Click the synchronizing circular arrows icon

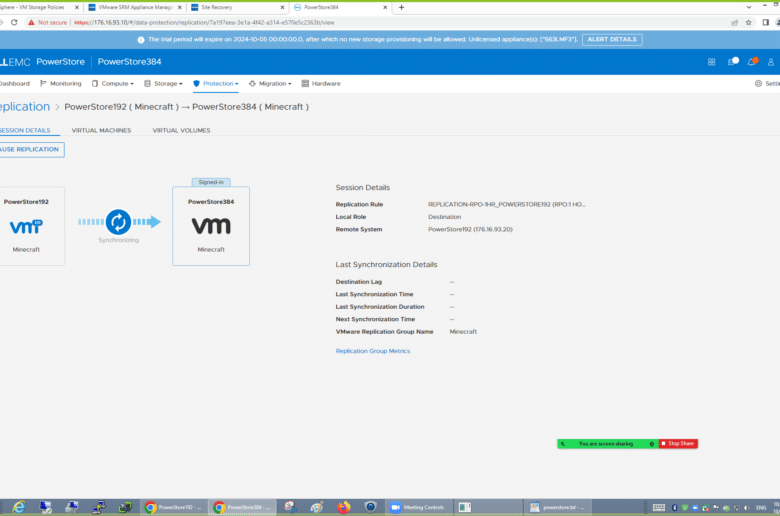(x=118, y=222)
